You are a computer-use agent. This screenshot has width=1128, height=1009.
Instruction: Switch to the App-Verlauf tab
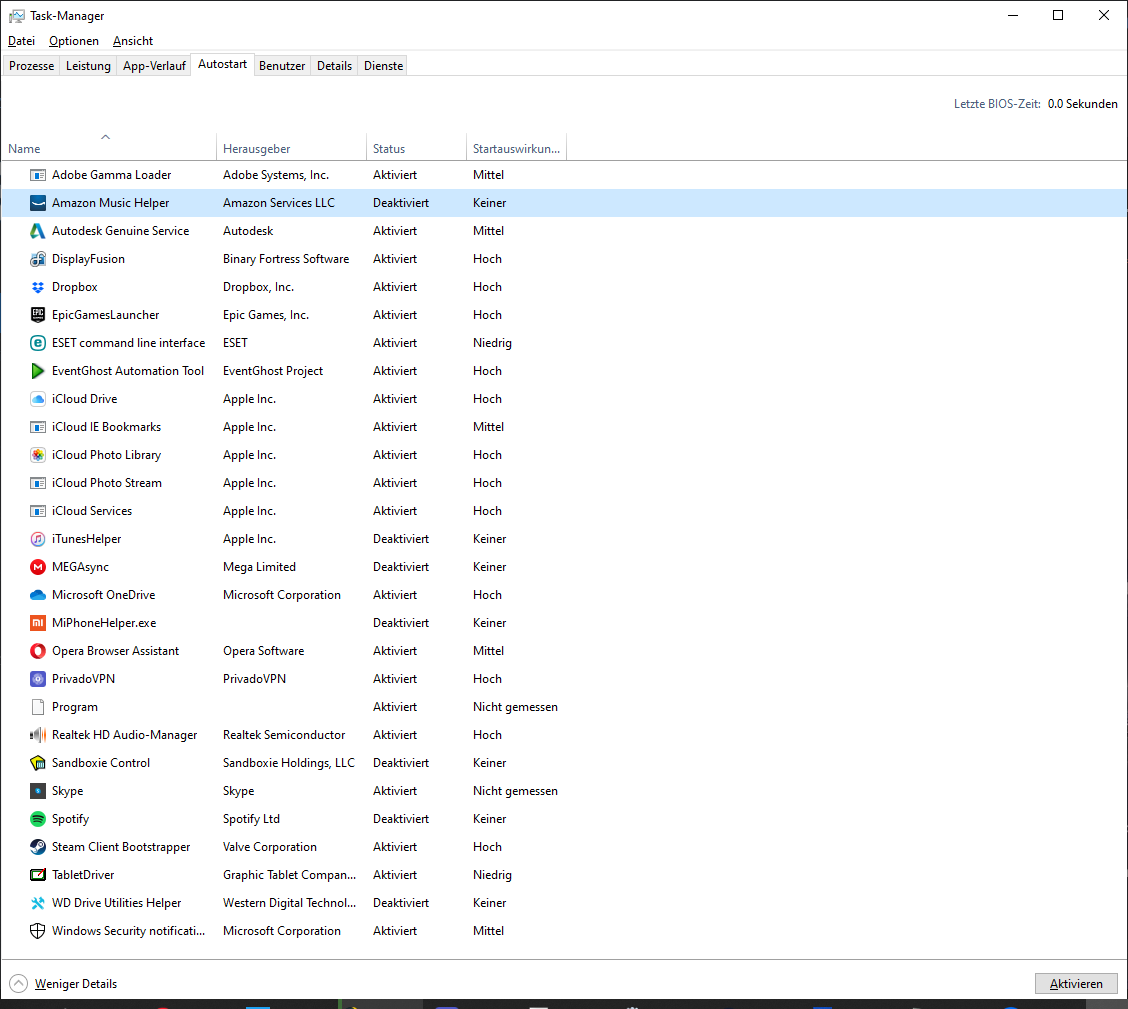tap(154, 65)
